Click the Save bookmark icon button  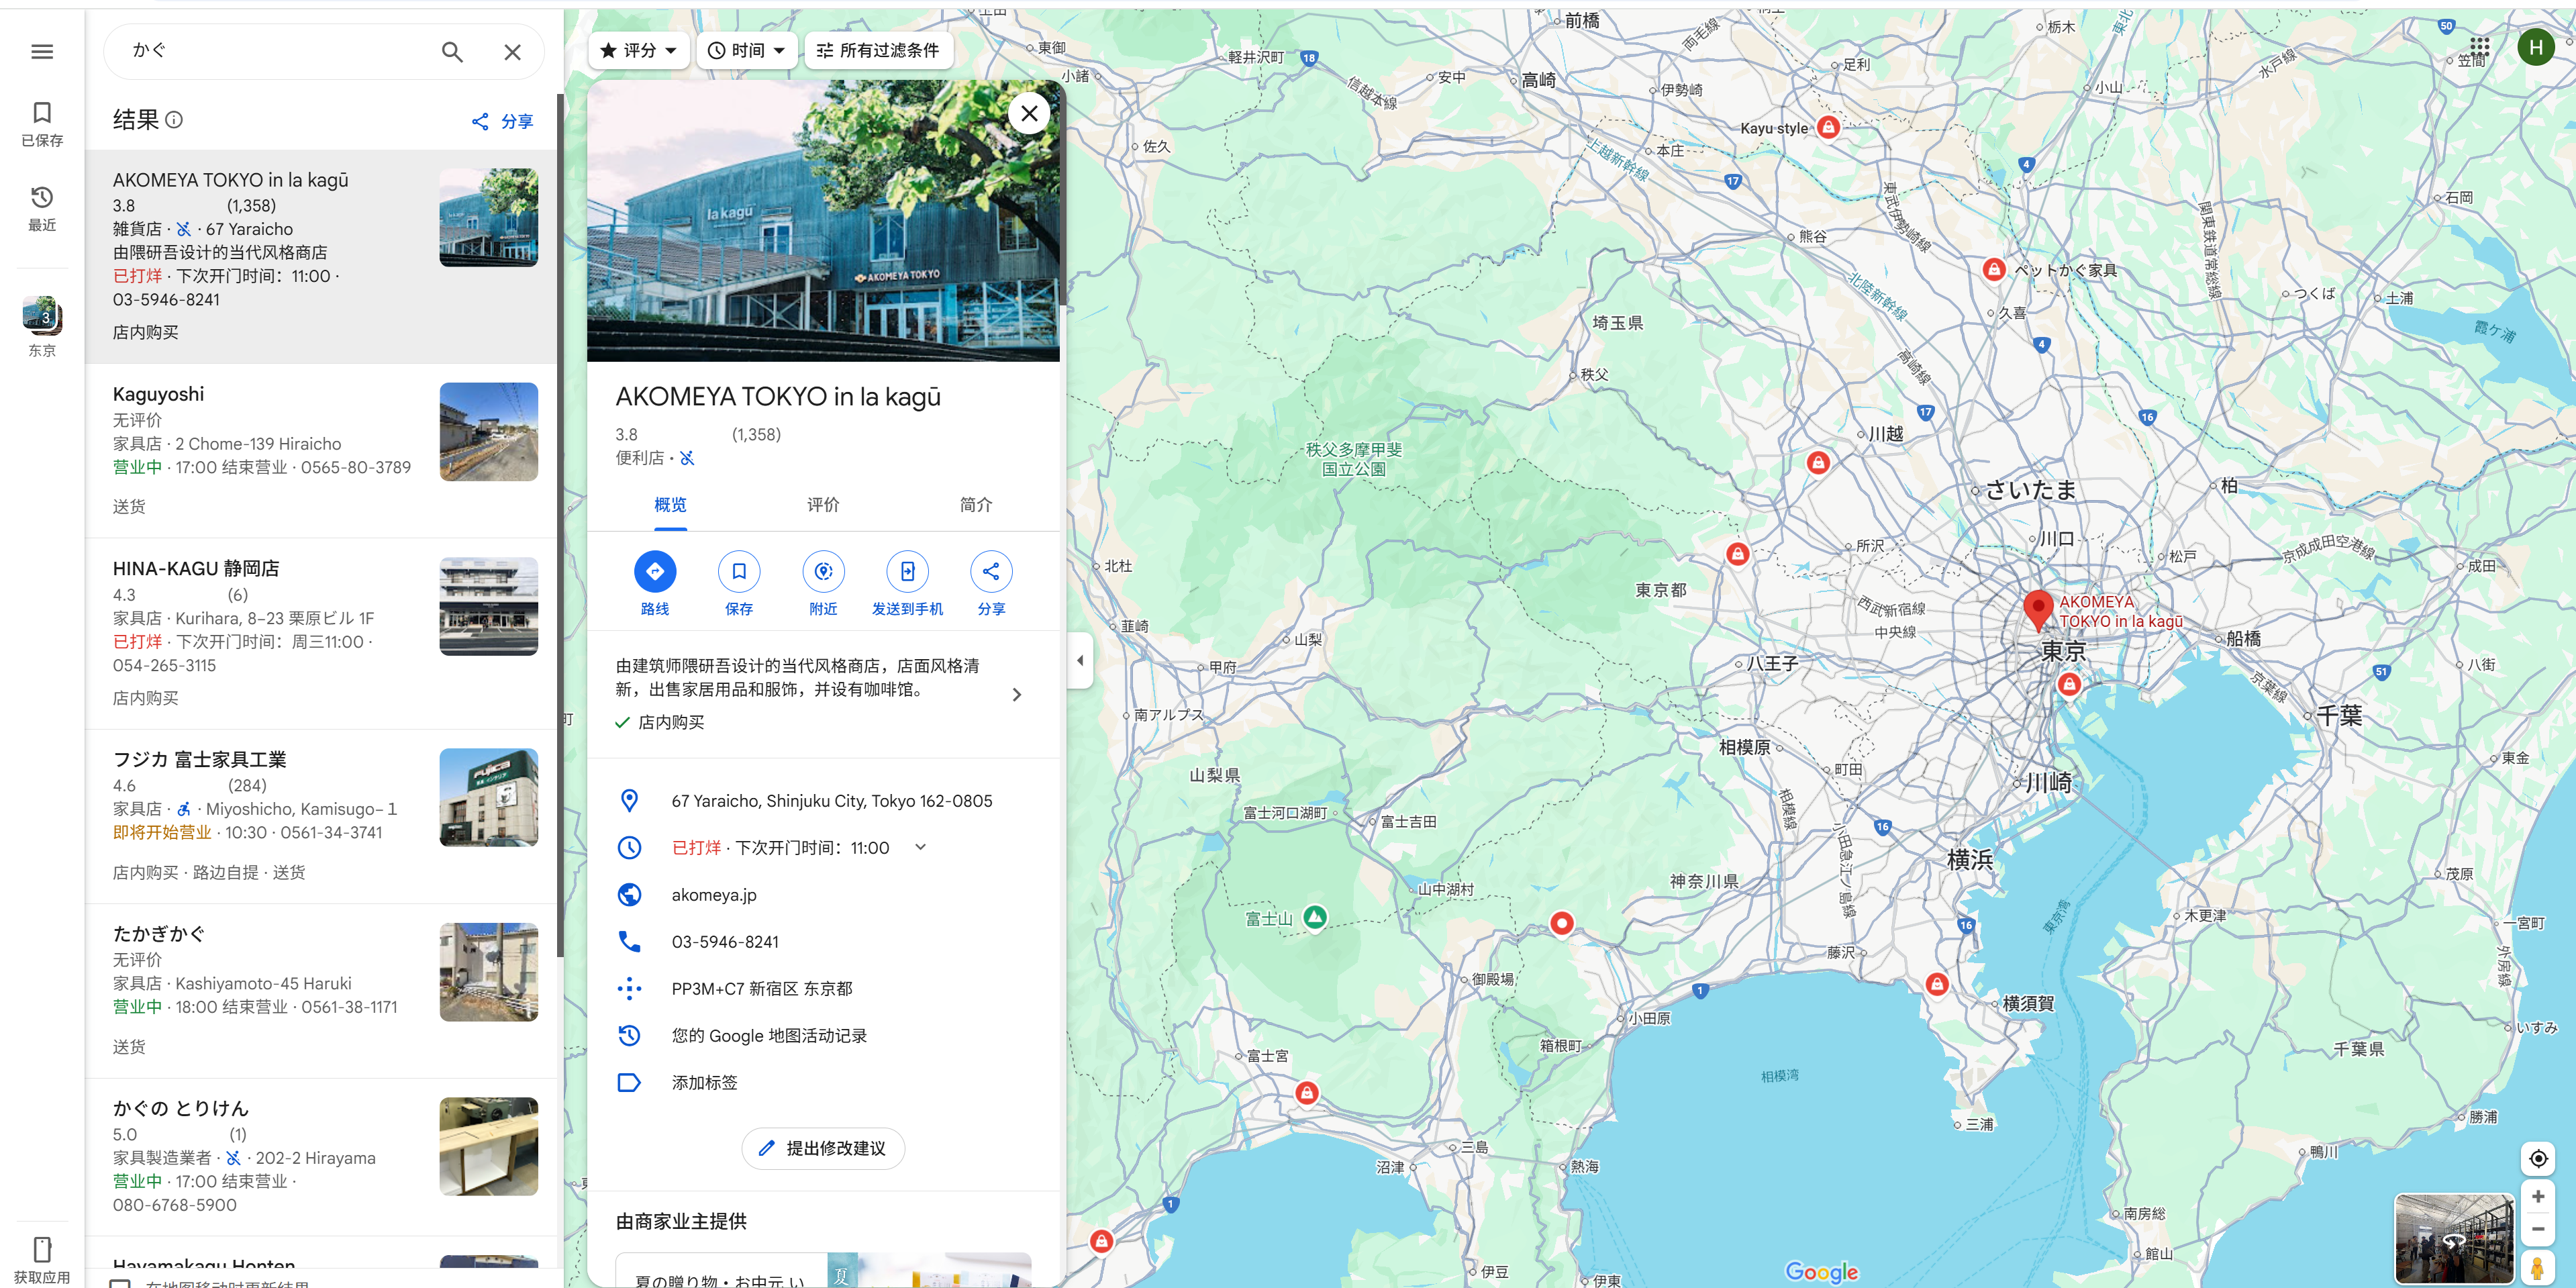click(739, 571)
